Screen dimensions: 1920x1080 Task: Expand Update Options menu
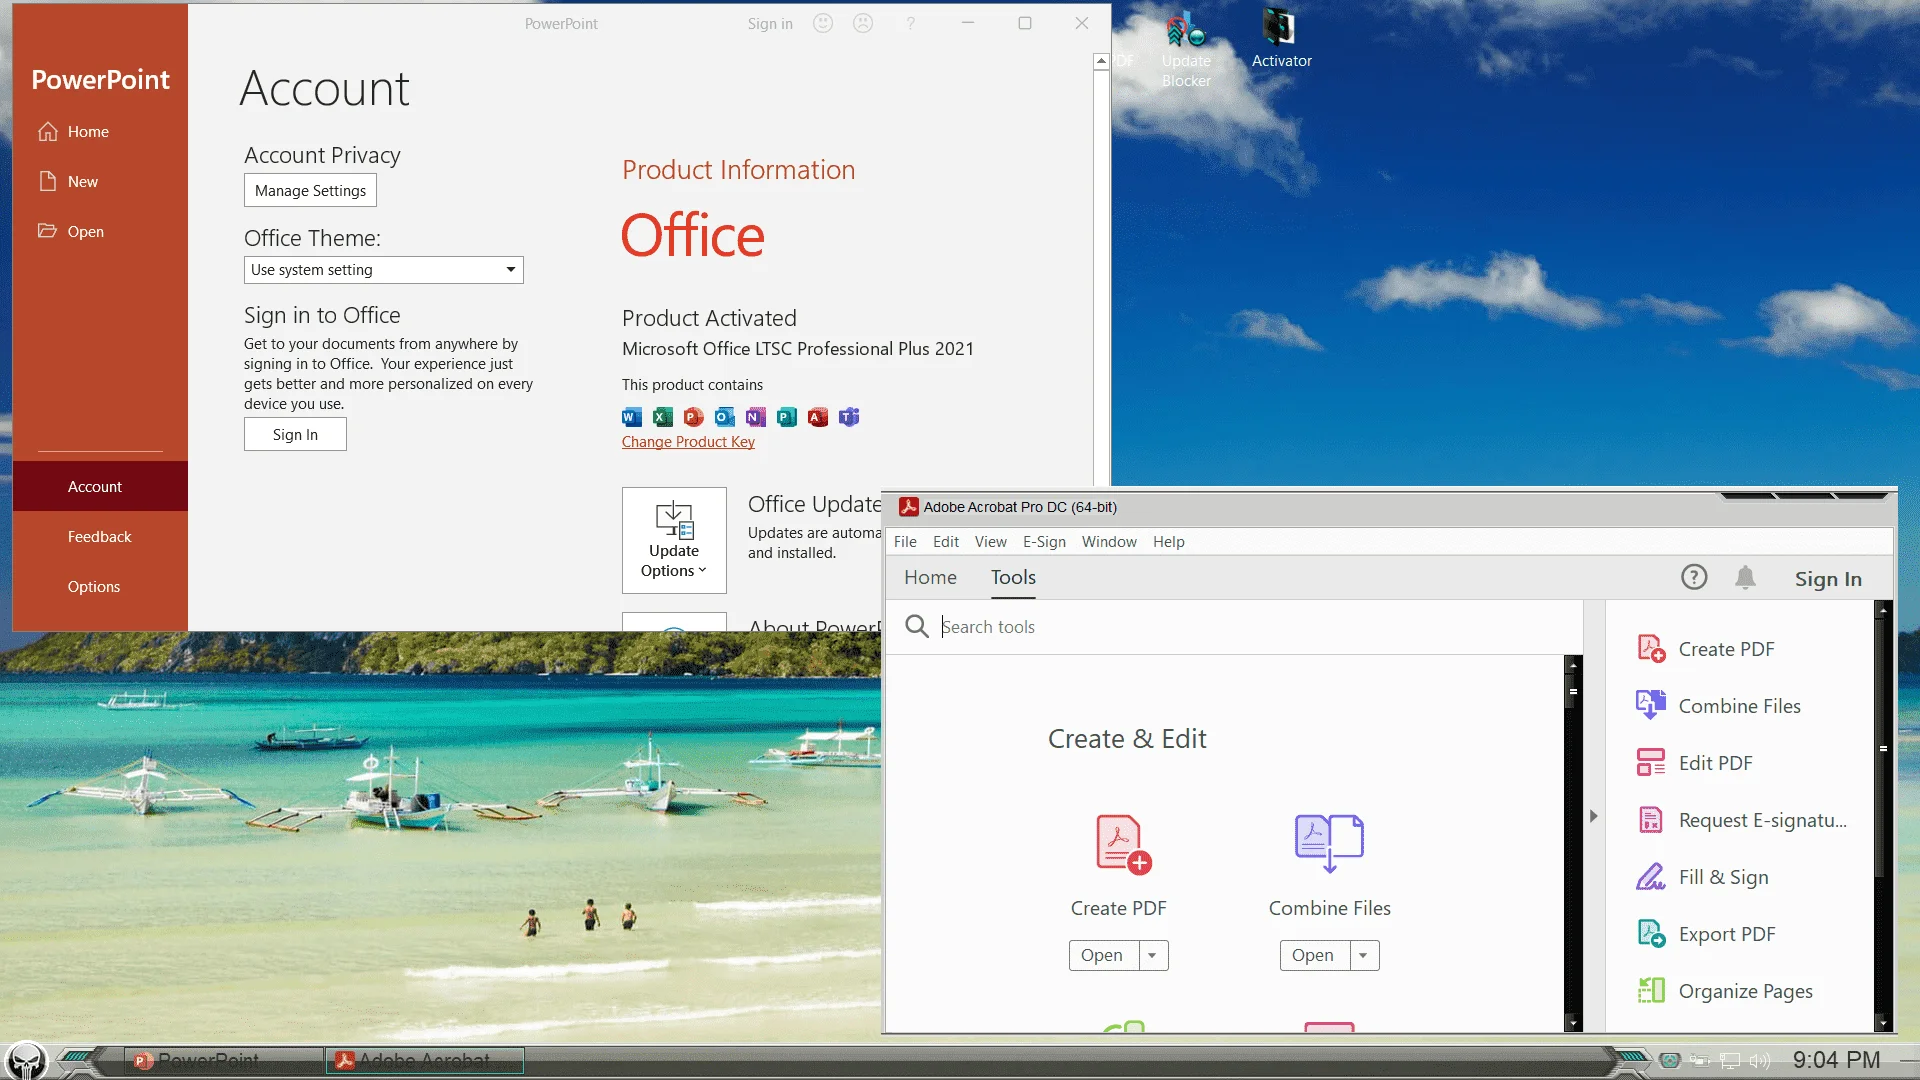(674, 540)
